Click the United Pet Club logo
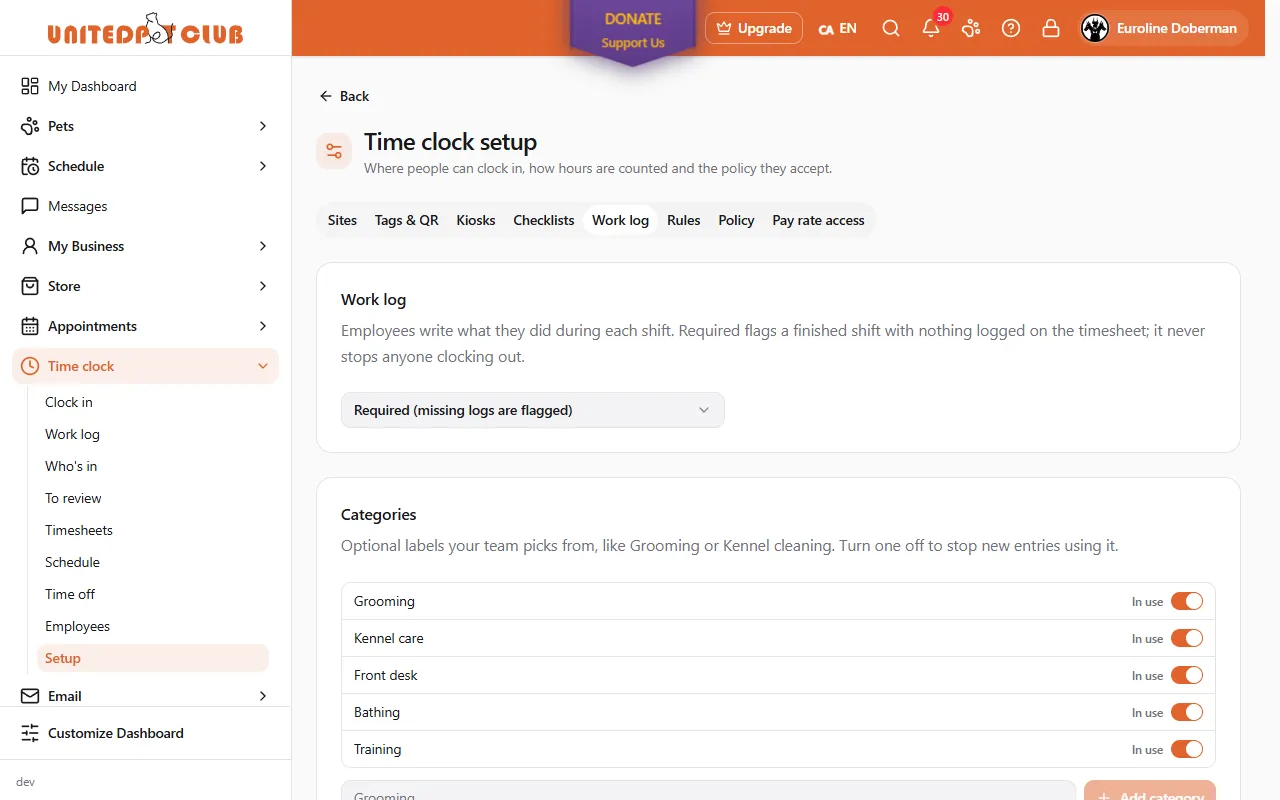Image resolution: width=1280 pixels, height=800 pixels. pyautogui.click(x=145, y=29)
